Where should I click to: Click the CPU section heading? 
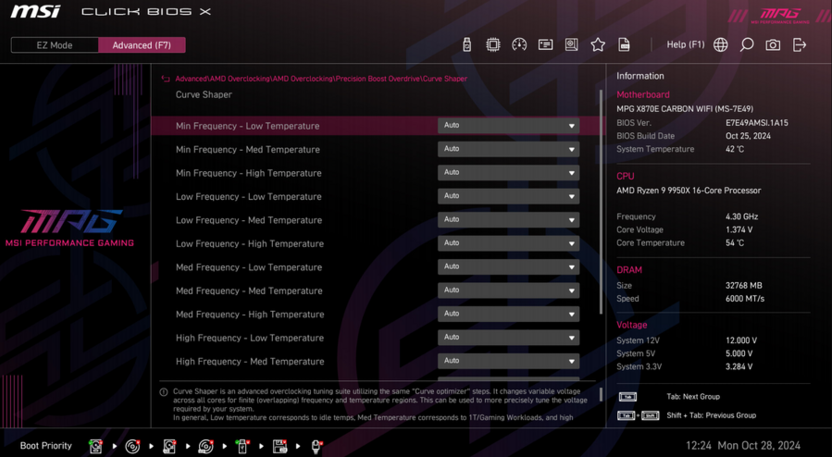pyautogui.click(x=625, y=176)
